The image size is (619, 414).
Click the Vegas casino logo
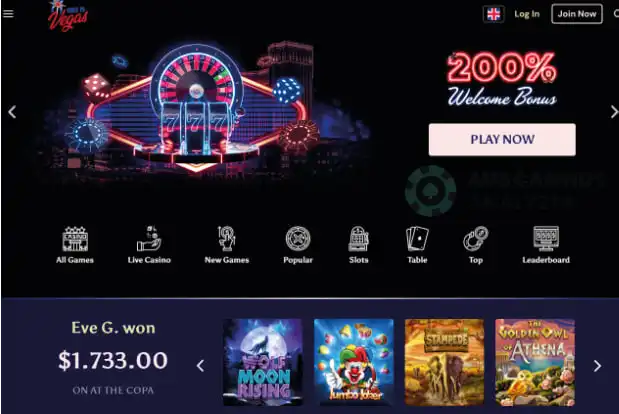68,16
